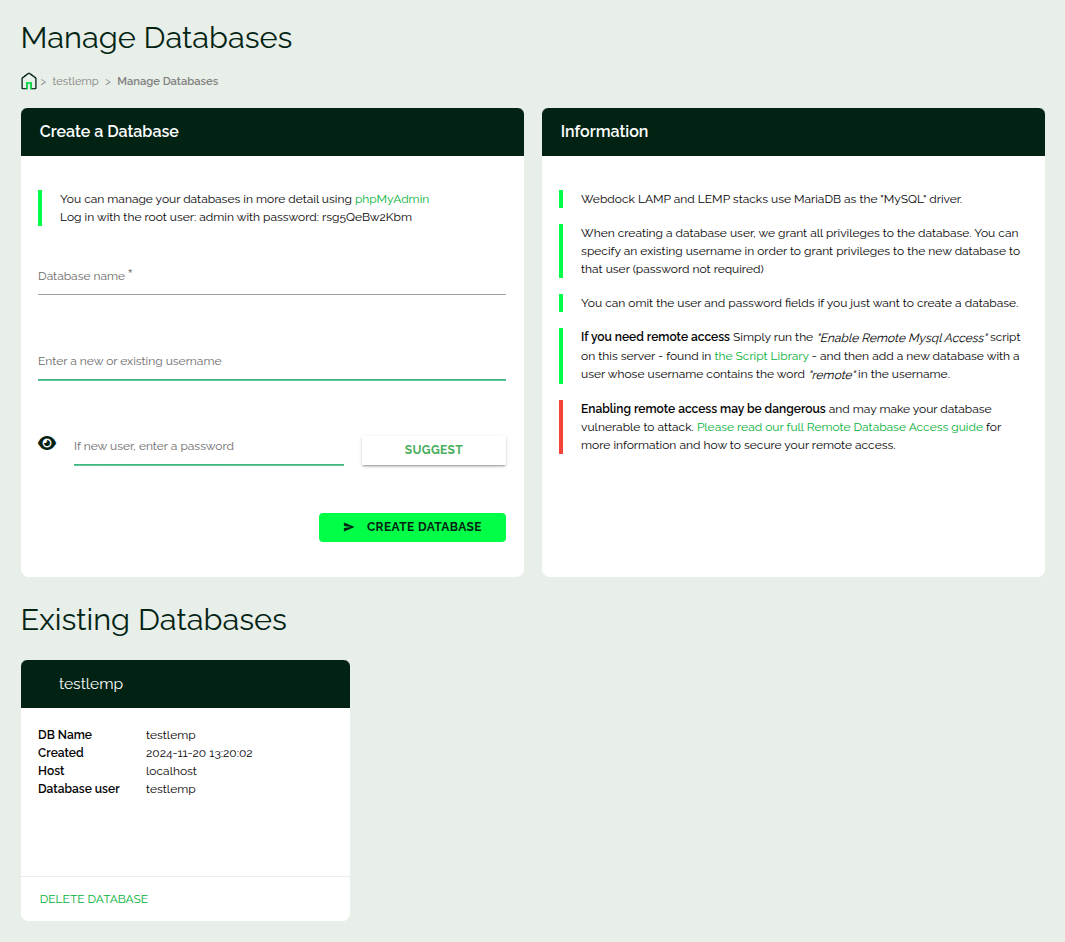Image resolution: width=1065 pixels, height=942 pixels.
Task: Open the testlemp breadcrumb link
Action: pyautogui.click(x=75, y=81)
